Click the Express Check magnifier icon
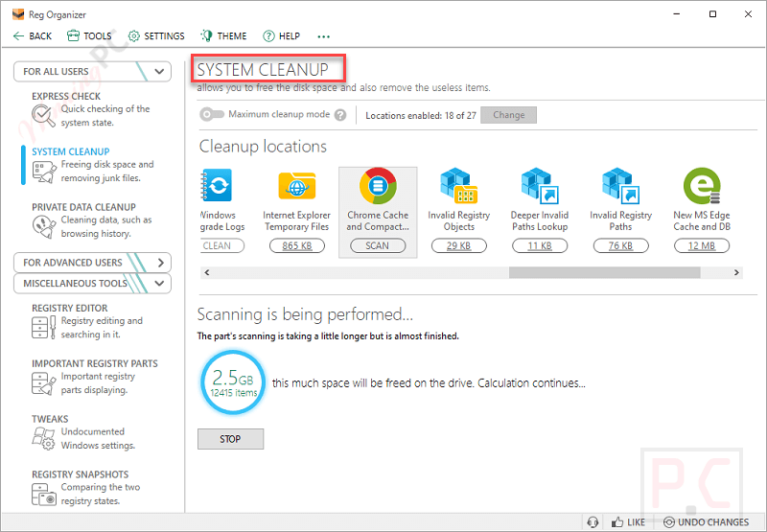 point(44,116)
